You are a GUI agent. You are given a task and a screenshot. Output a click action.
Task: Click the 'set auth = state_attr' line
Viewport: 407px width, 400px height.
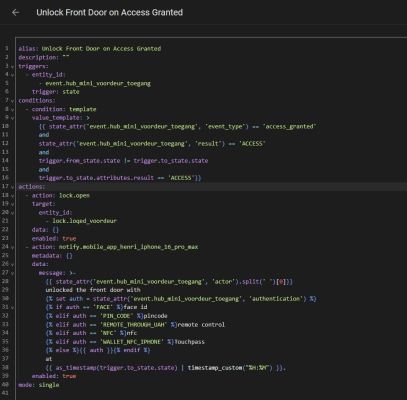pyautogui.click(x=181, y=299)
